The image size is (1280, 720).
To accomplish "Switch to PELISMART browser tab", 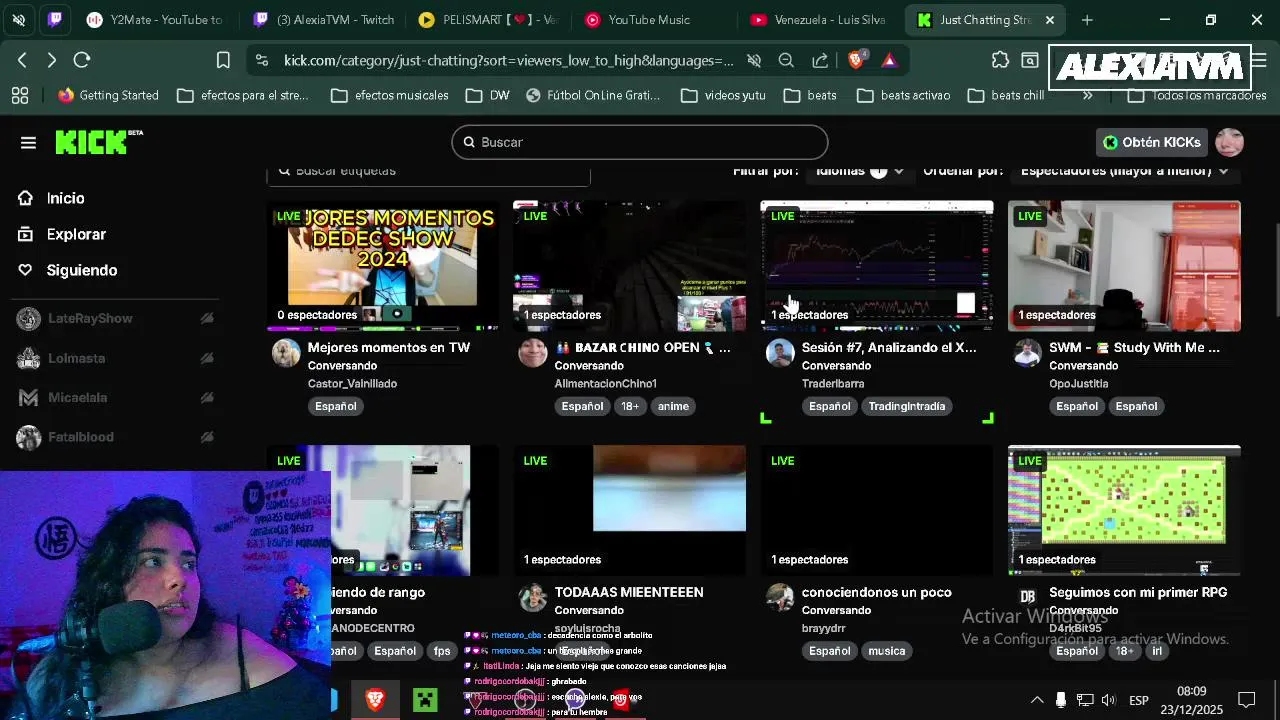I will (x=490, y=20).
